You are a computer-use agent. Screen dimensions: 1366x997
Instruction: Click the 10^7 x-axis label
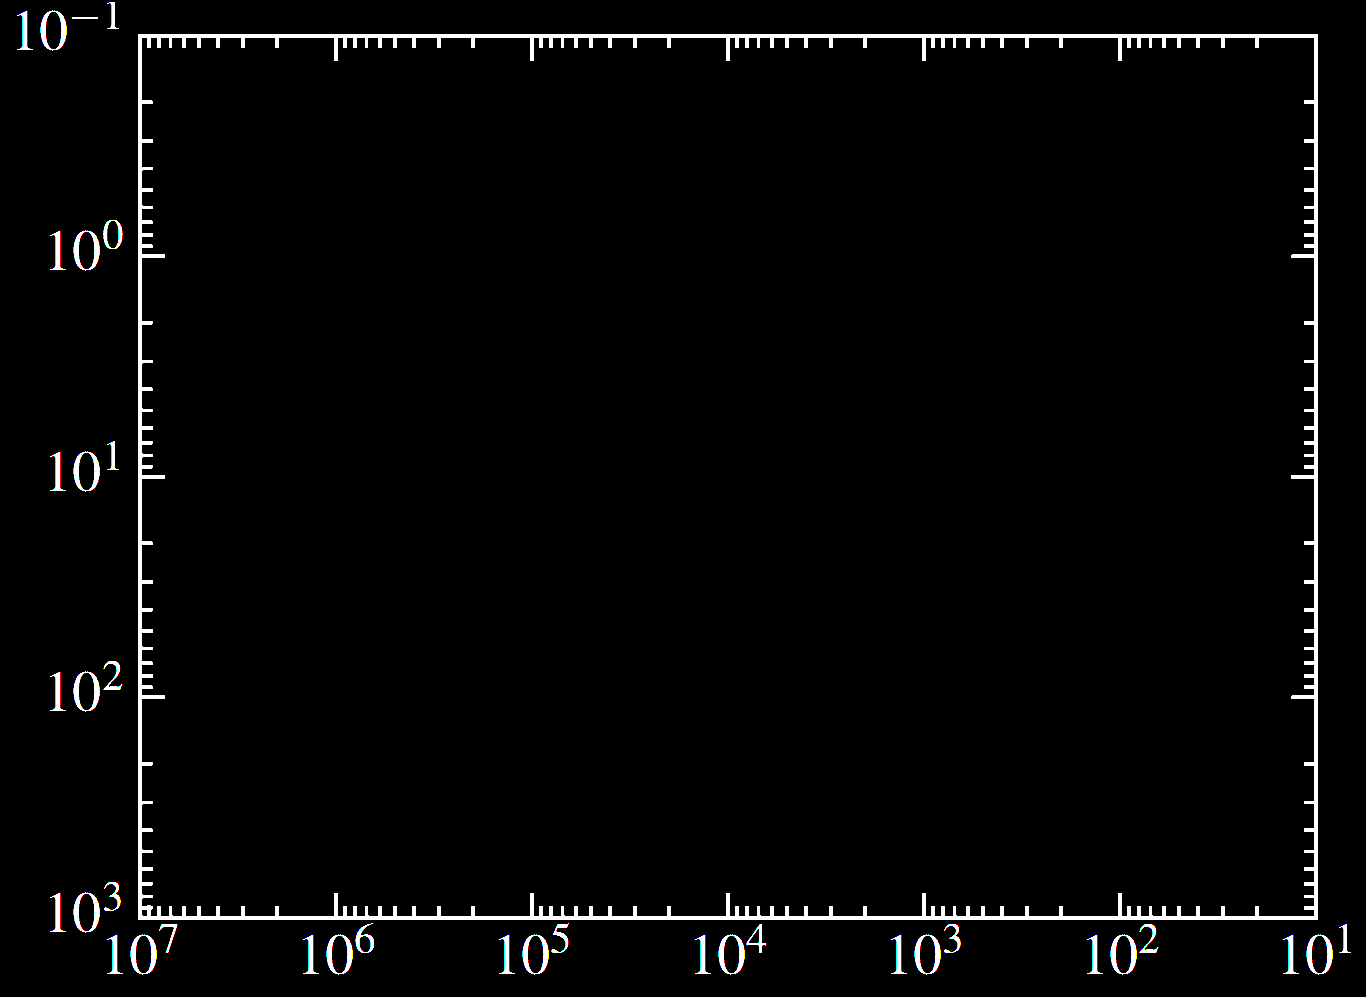[x=139, y=953]
